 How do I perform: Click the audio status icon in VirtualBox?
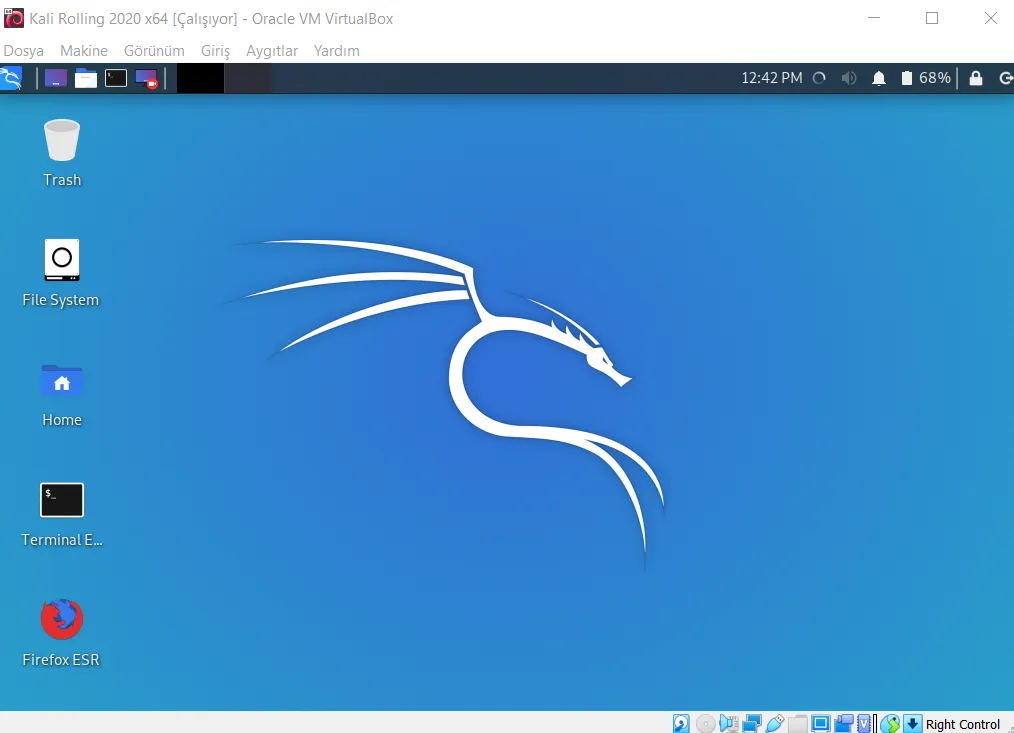[729, 723]
